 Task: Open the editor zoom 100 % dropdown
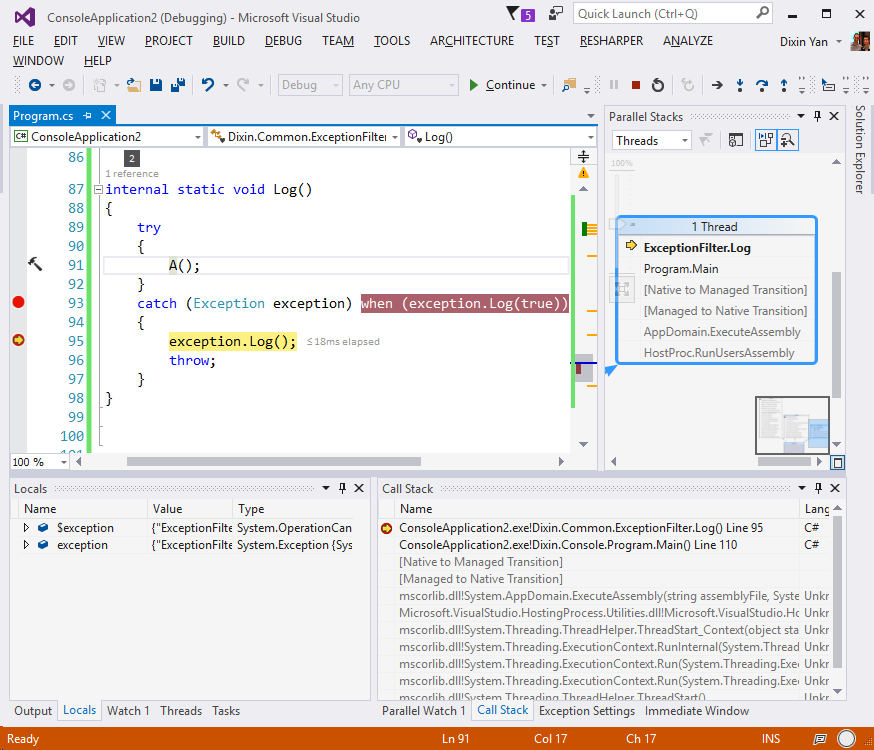[40, 462]
